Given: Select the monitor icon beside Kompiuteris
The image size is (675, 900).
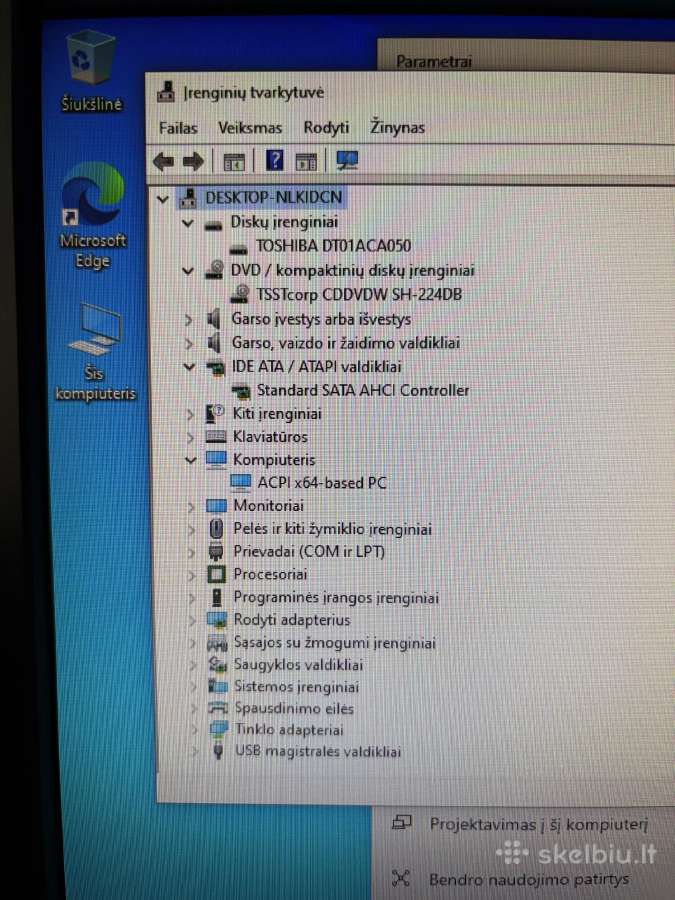Looking at the screenshot, I should (x=216, y=460).
